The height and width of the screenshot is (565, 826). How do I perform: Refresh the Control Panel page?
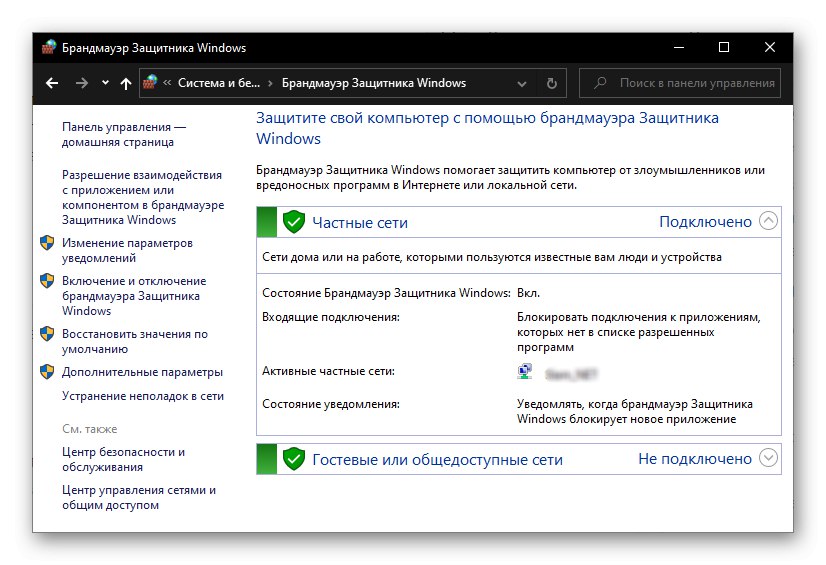[x=552, y=83]
